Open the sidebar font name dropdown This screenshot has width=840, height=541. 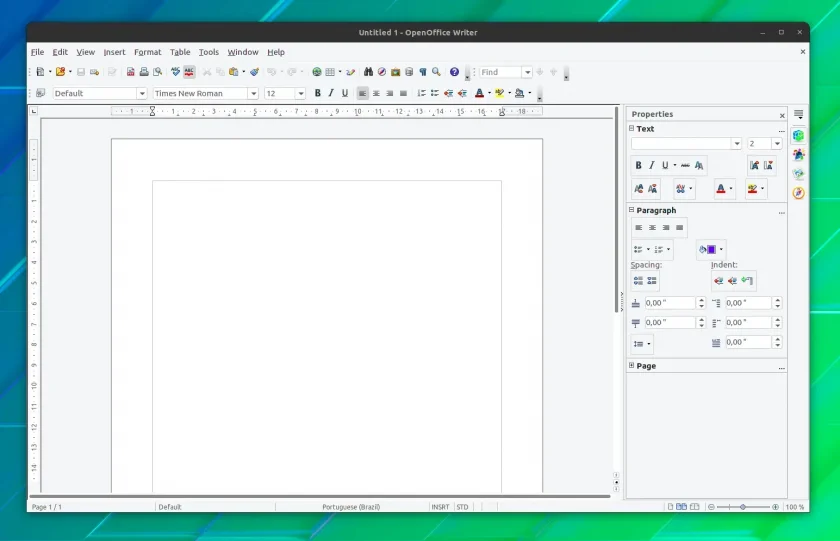pyautogui.click(x=737, y=144)
